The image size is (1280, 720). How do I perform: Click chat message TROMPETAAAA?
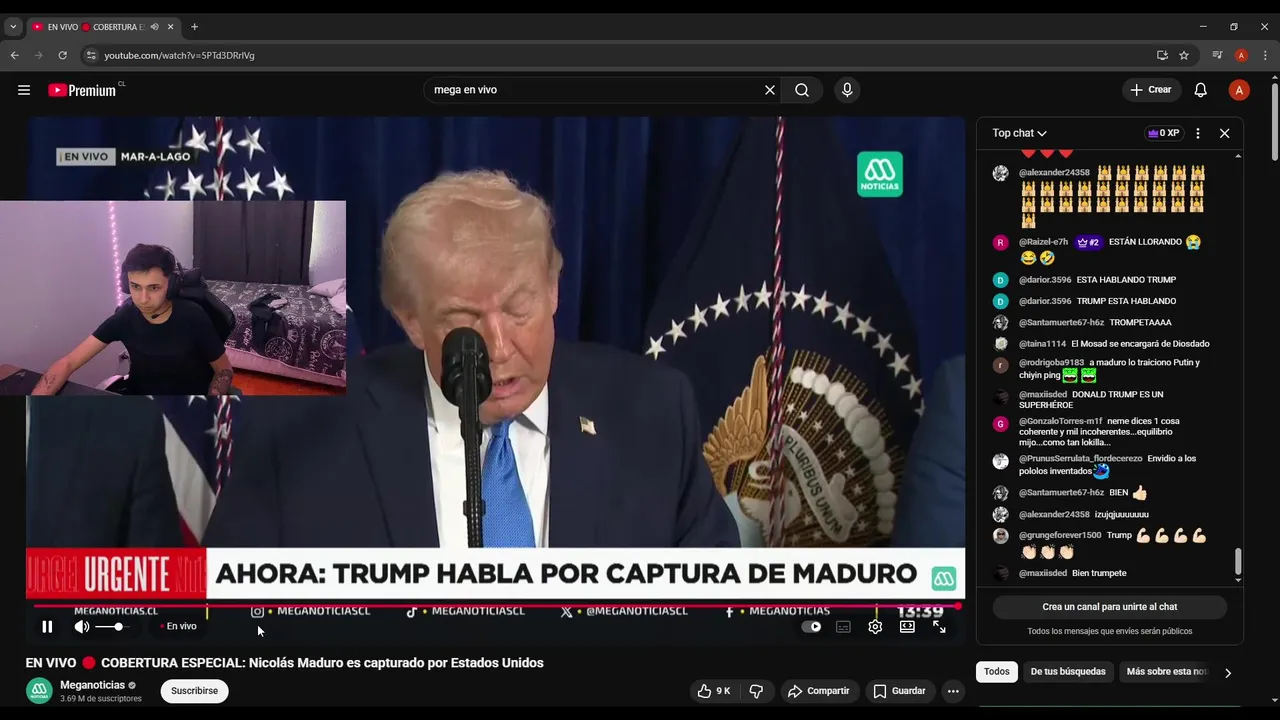click(x=1139, y=323)
